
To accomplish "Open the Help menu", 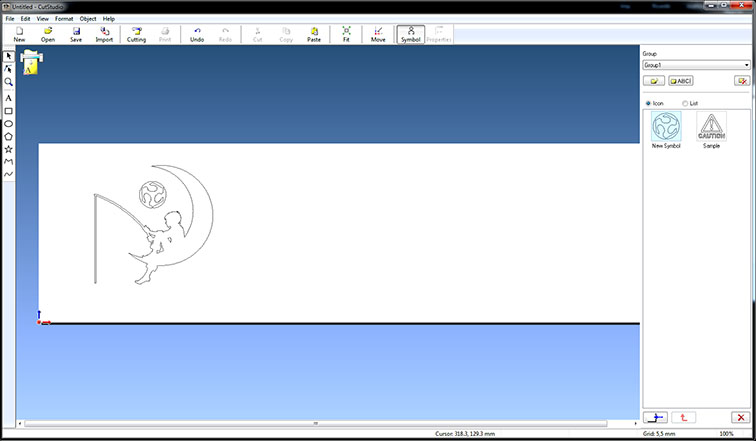I will [108, 19].
